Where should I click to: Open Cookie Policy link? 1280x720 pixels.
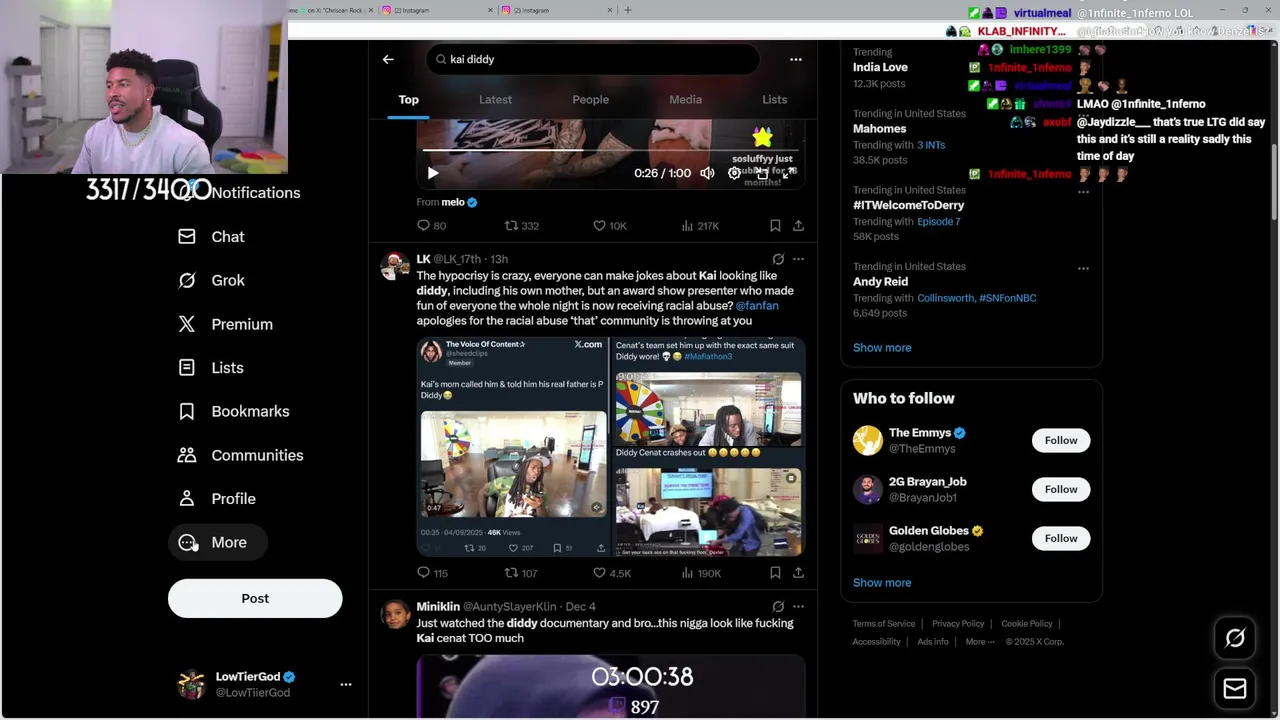click(1027, 623)
